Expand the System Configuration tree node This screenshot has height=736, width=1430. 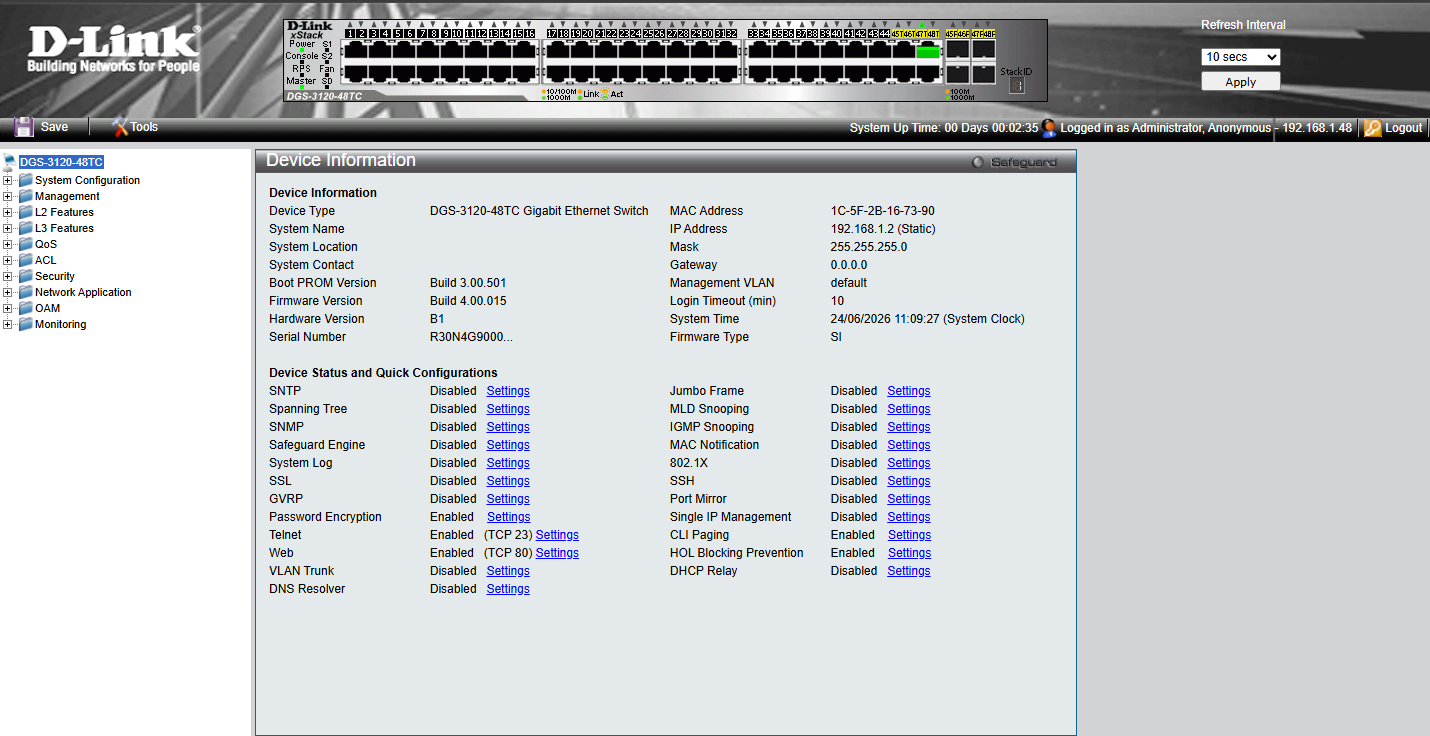tap(8, 181)
